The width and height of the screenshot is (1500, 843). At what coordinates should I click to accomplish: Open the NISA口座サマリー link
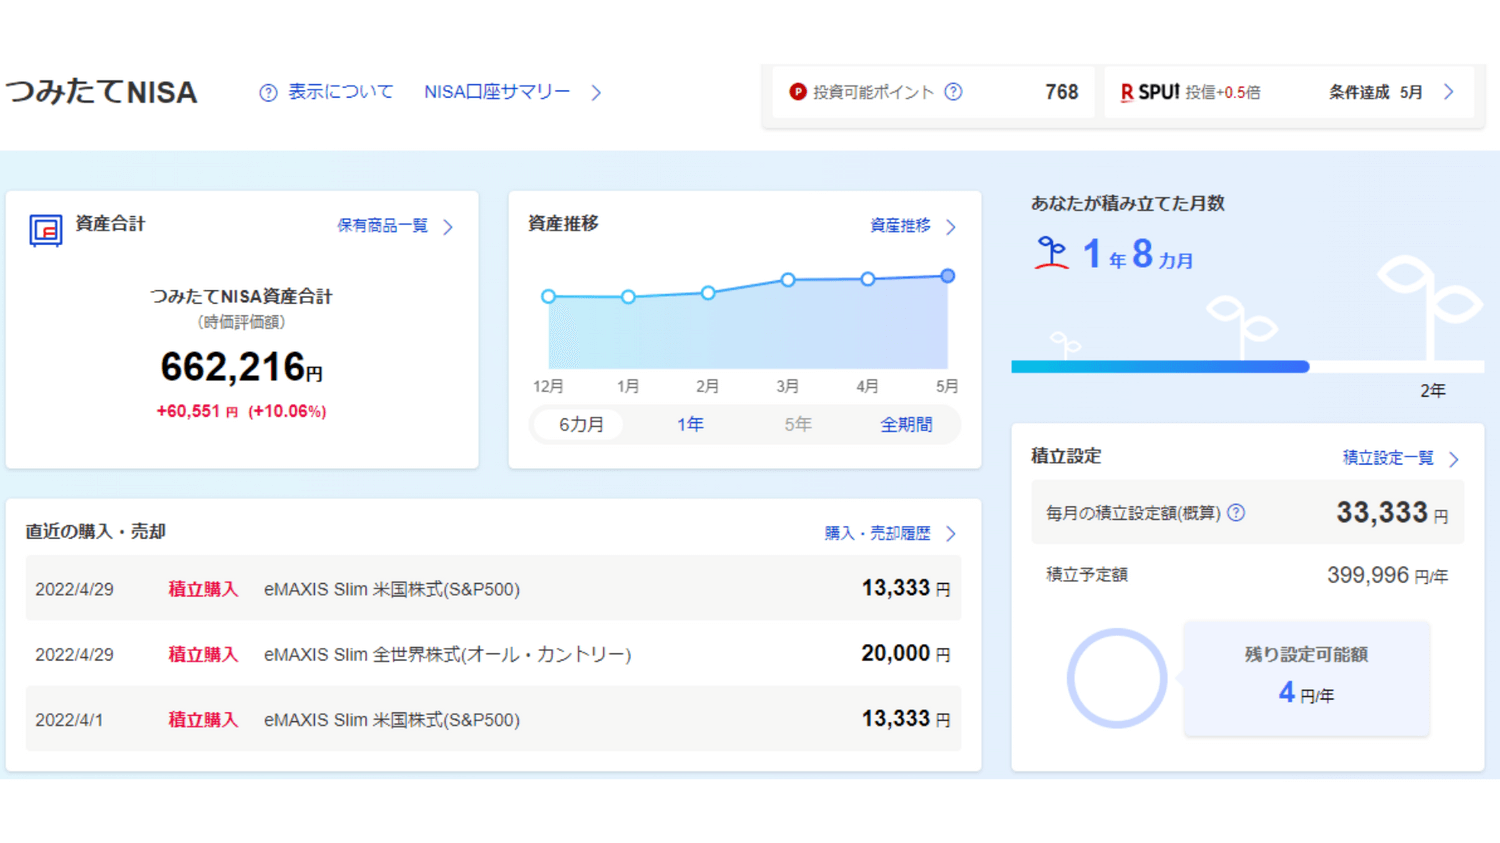pos(497,92)
